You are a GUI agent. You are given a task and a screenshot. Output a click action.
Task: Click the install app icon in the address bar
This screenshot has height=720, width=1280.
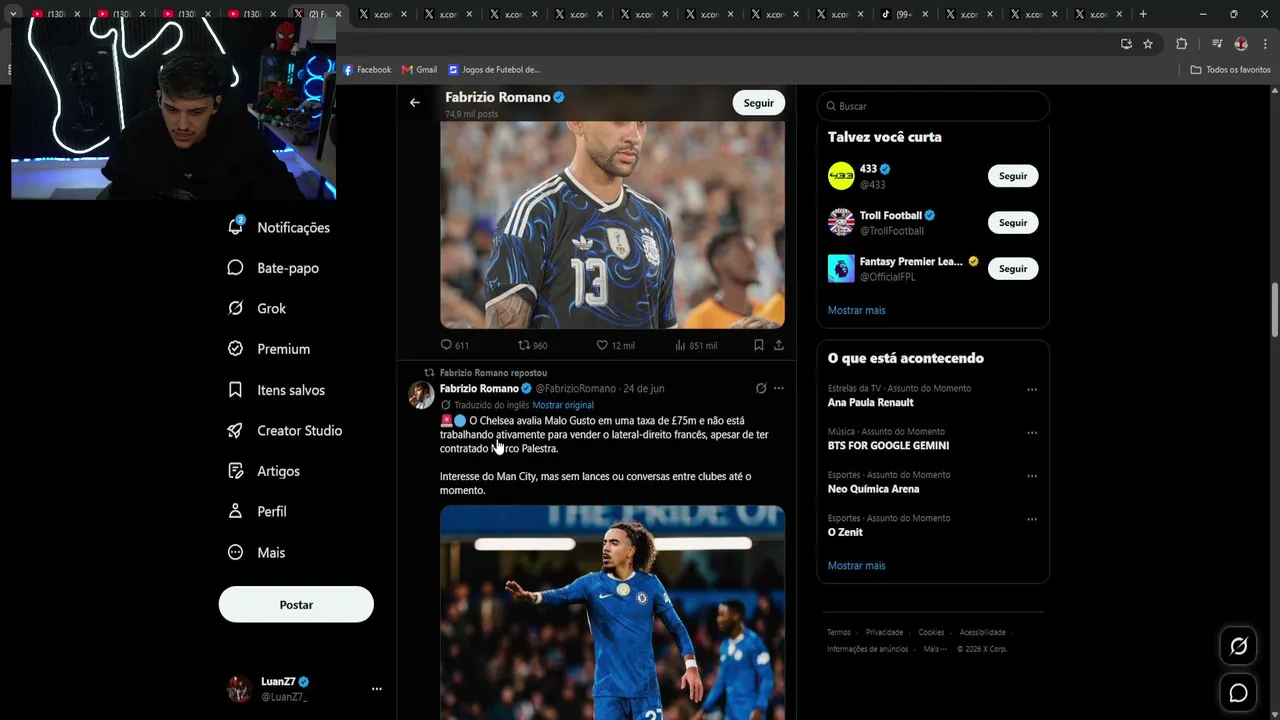coord(1126,44)
